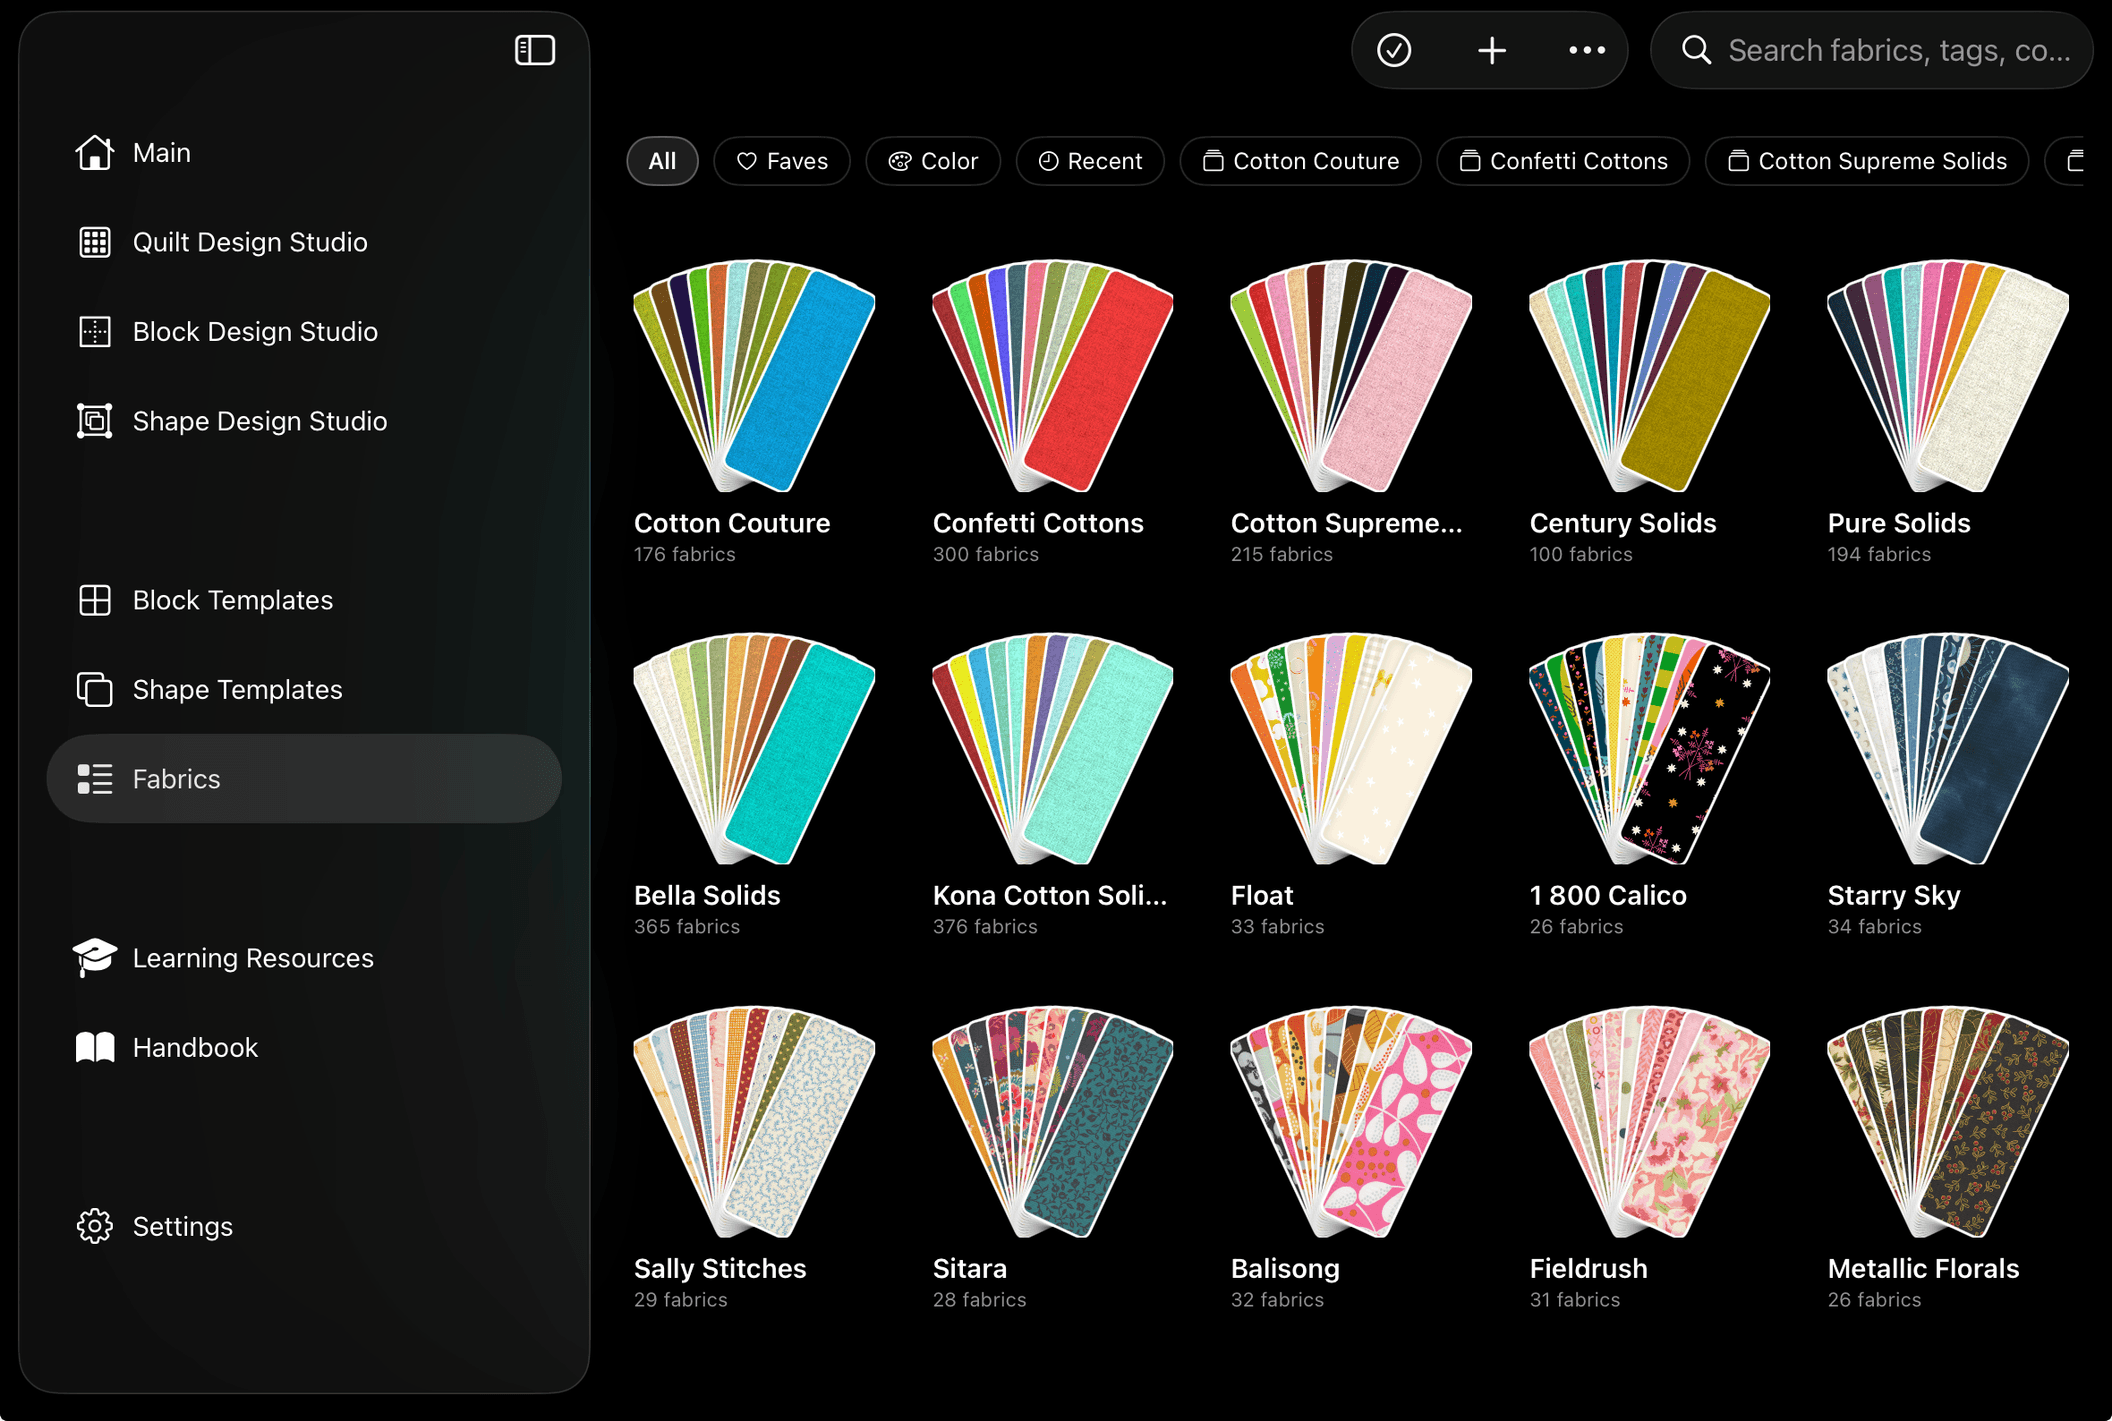Click the '376 fabrics' count text
Screen dimensions: 2112x1421
(x=986, y=927)
